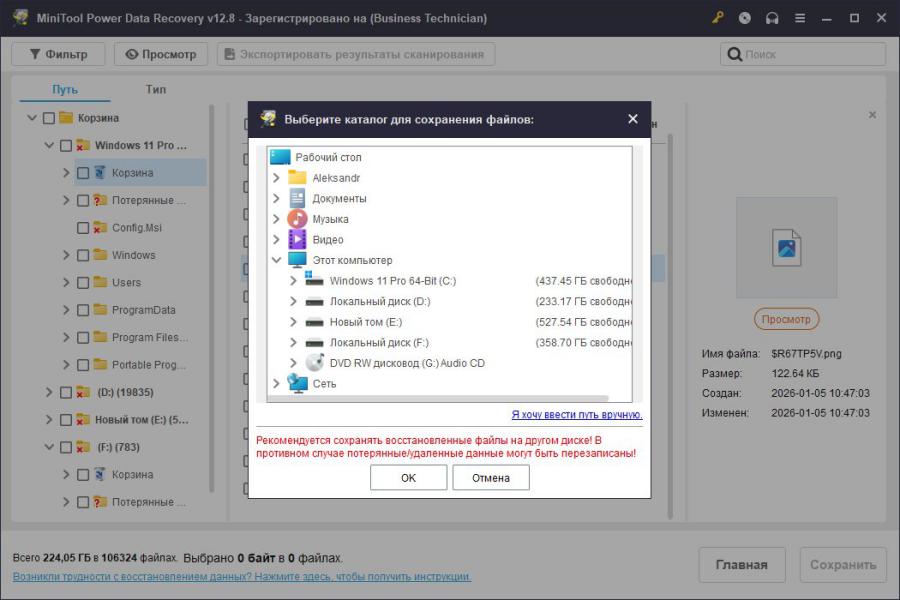This screenshot has height=600, width=900.
Task: Select the Music folder icon in dialog
Action: click(x=297, y=219)
